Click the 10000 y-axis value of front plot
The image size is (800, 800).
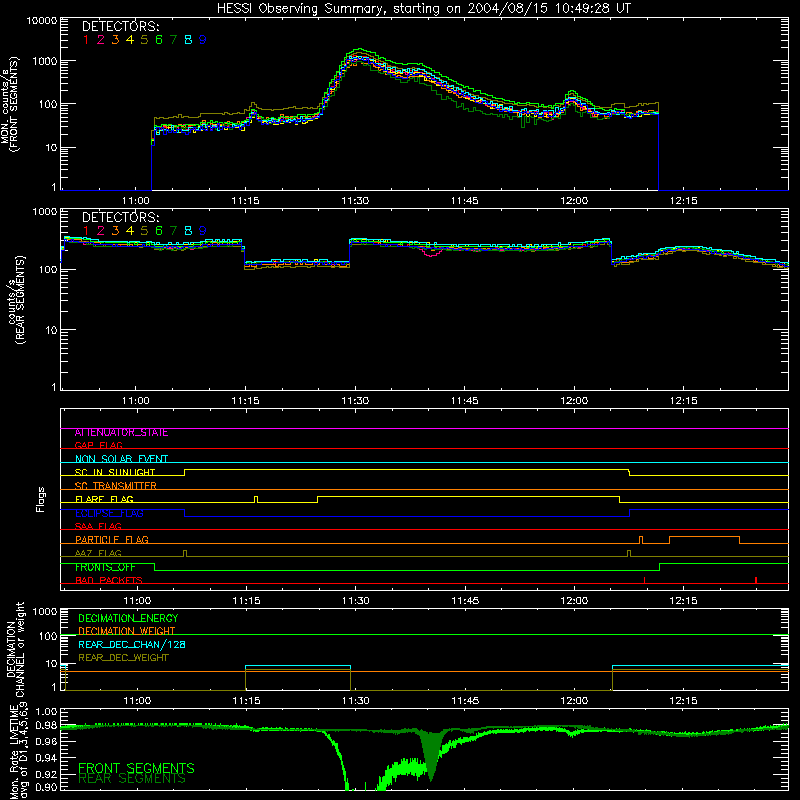(x=42, y=21)
